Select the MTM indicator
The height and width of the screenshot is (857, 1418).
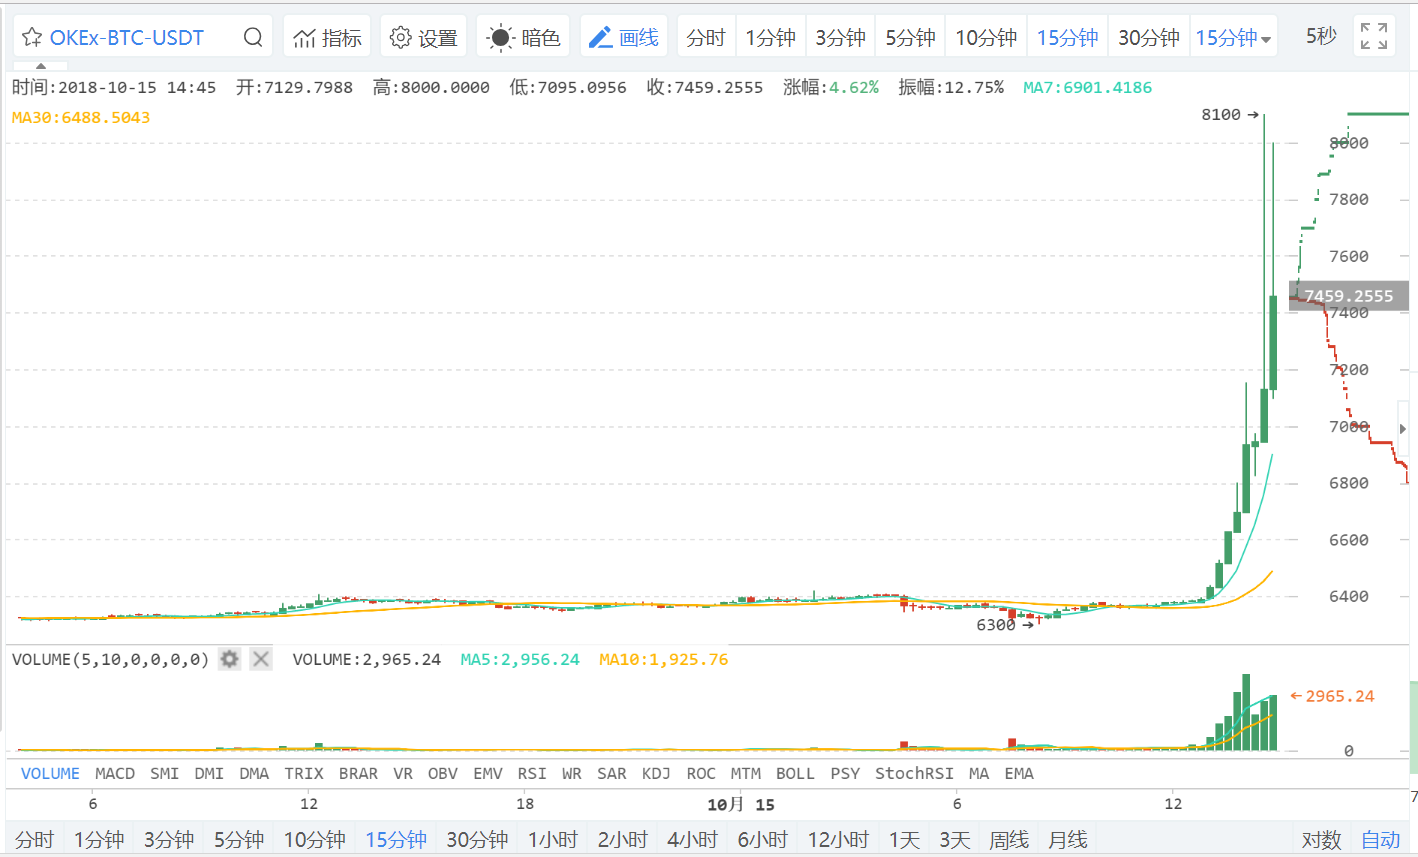coord(746,774)
